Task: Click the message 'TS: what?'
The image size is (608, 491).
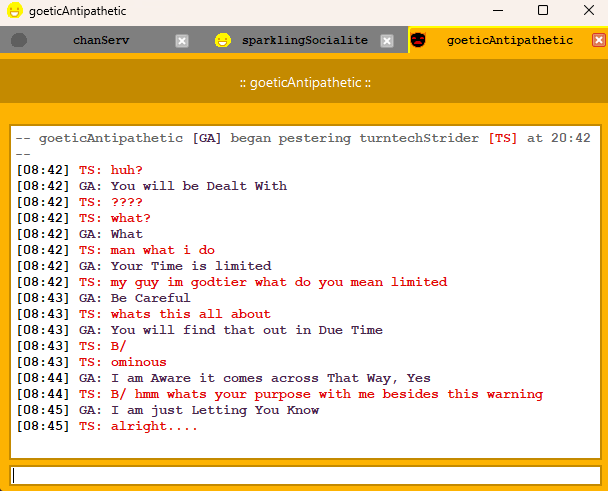Action: click(x=115, y=218)
